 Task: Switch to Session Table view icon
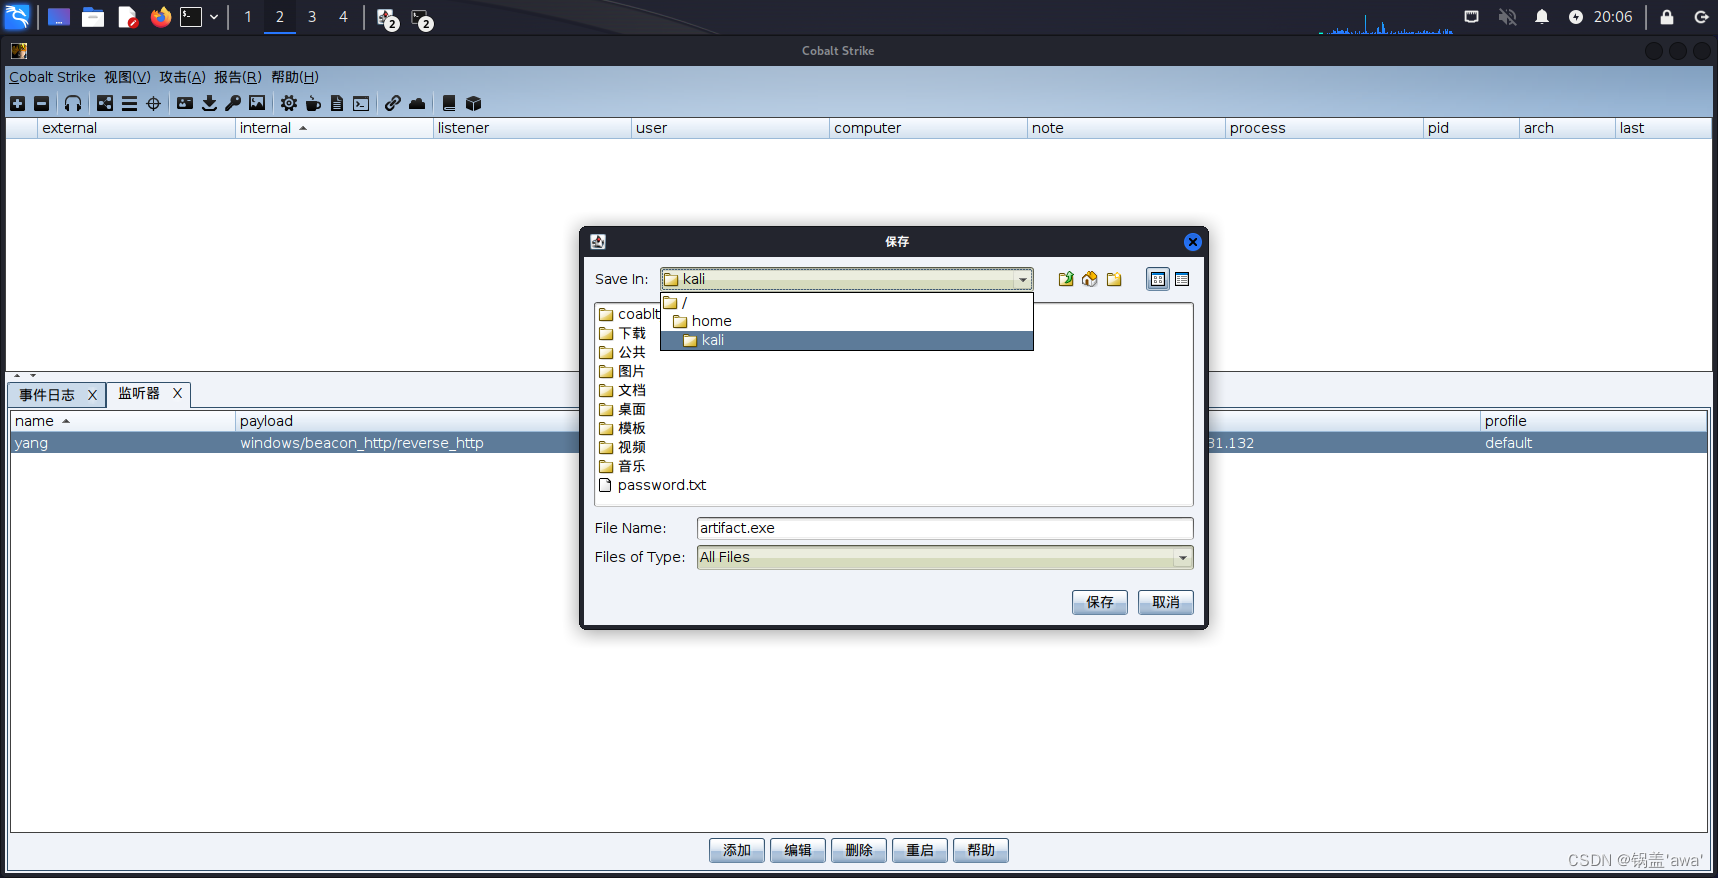point(129,103)
